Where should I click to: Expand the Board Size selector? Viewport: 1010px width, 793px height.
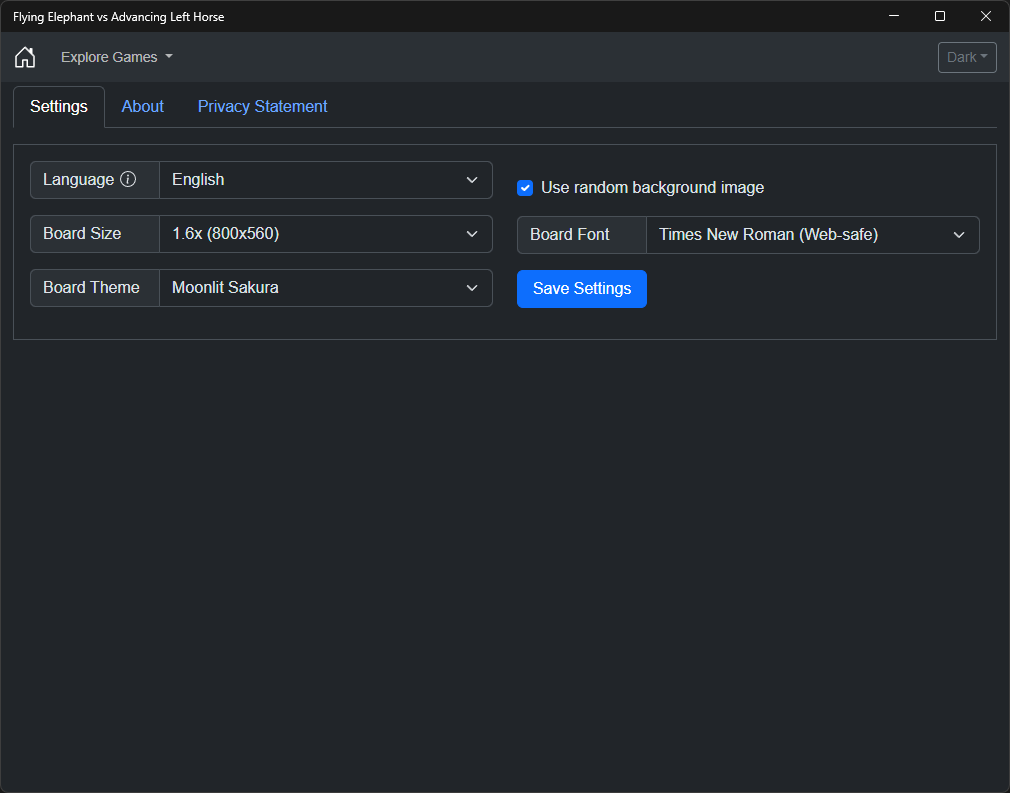[326, 234]
